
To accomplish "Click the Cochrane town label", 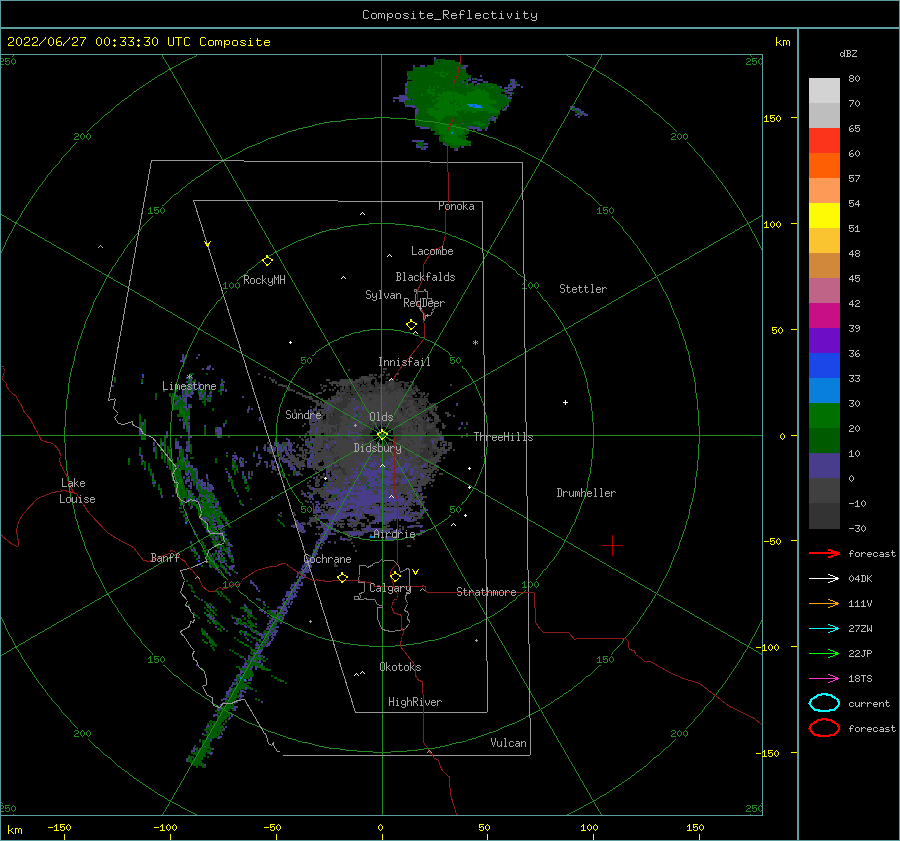I will [327, 559].
